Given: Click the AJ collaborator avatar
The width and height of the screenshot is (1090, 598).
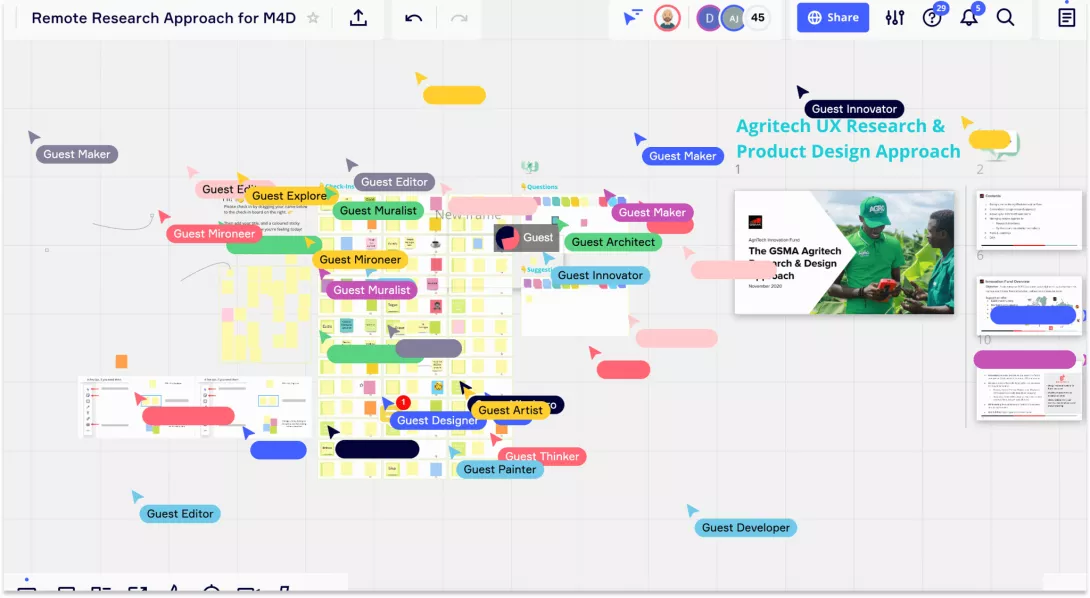Looking at the screenshot, I should pos(733,18).
